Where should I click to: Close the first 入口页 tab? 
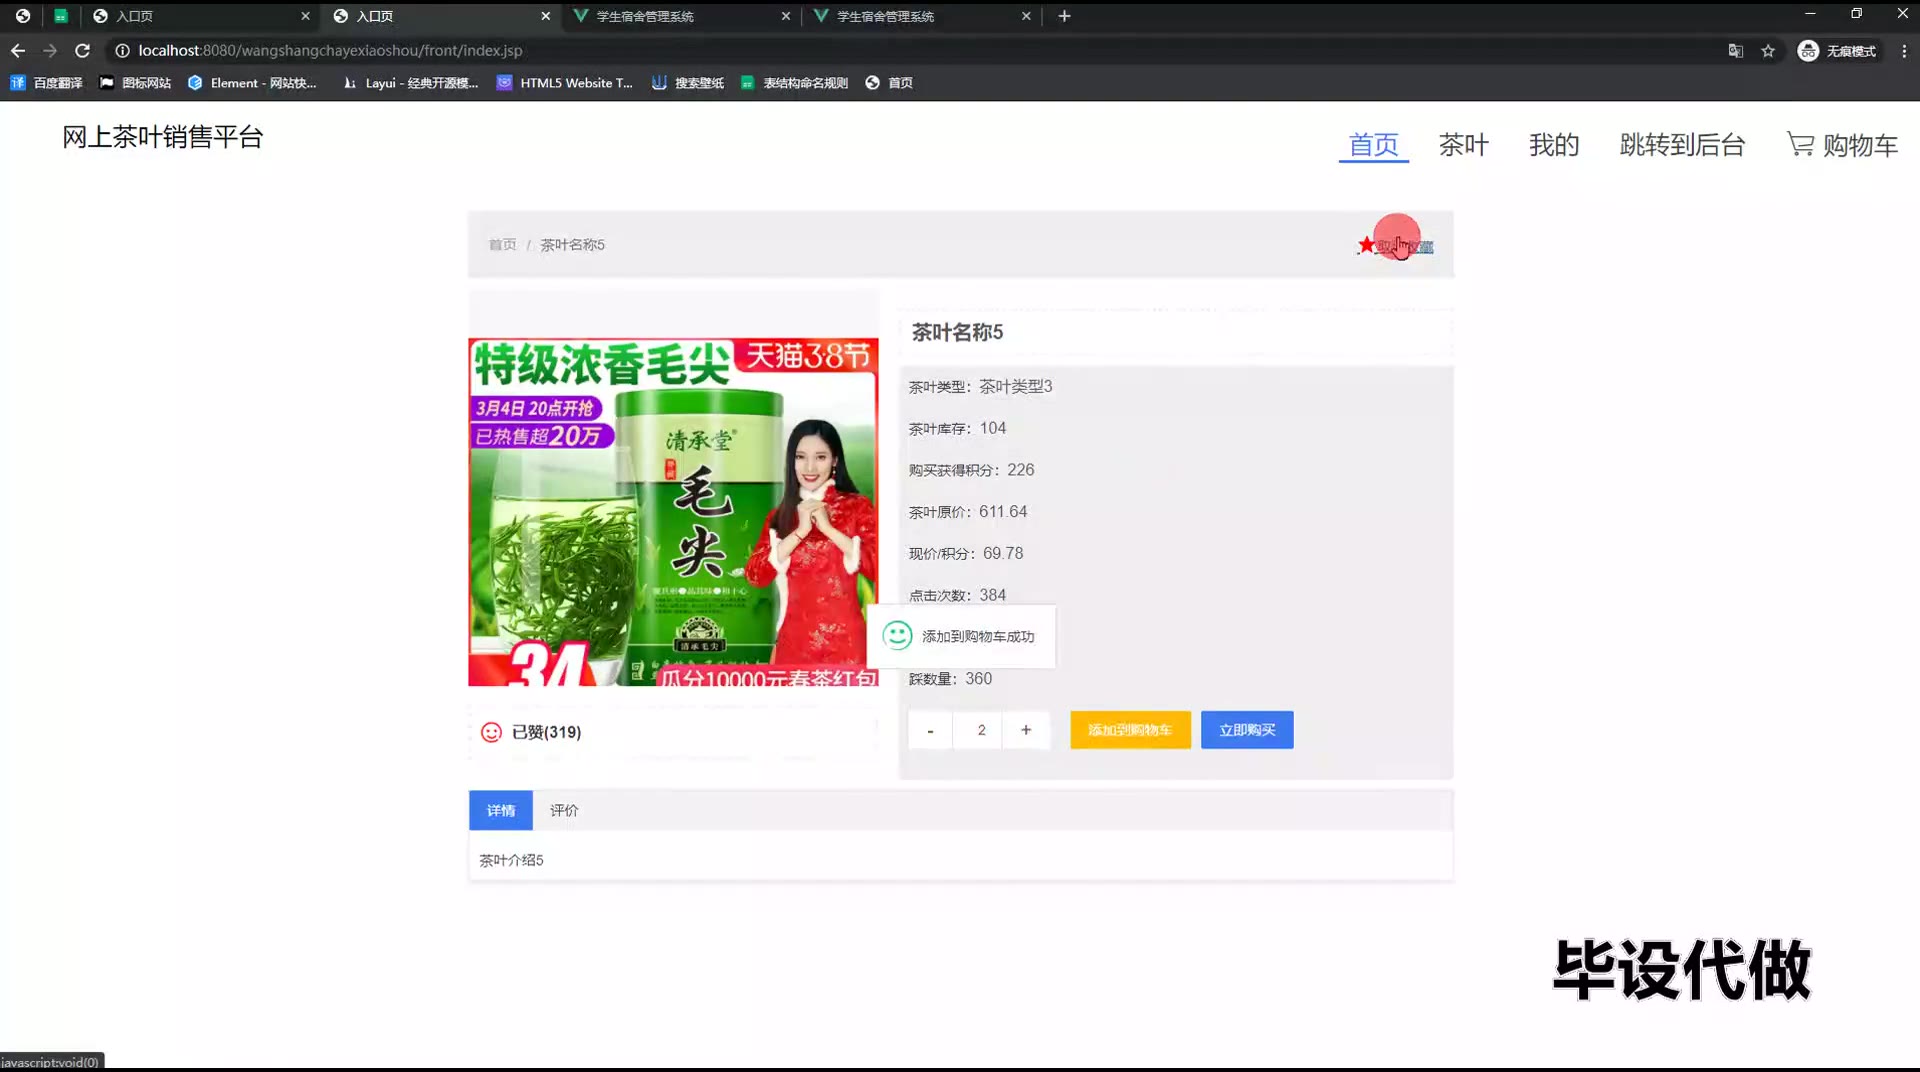pyautogui.click(x=305, y=16)
